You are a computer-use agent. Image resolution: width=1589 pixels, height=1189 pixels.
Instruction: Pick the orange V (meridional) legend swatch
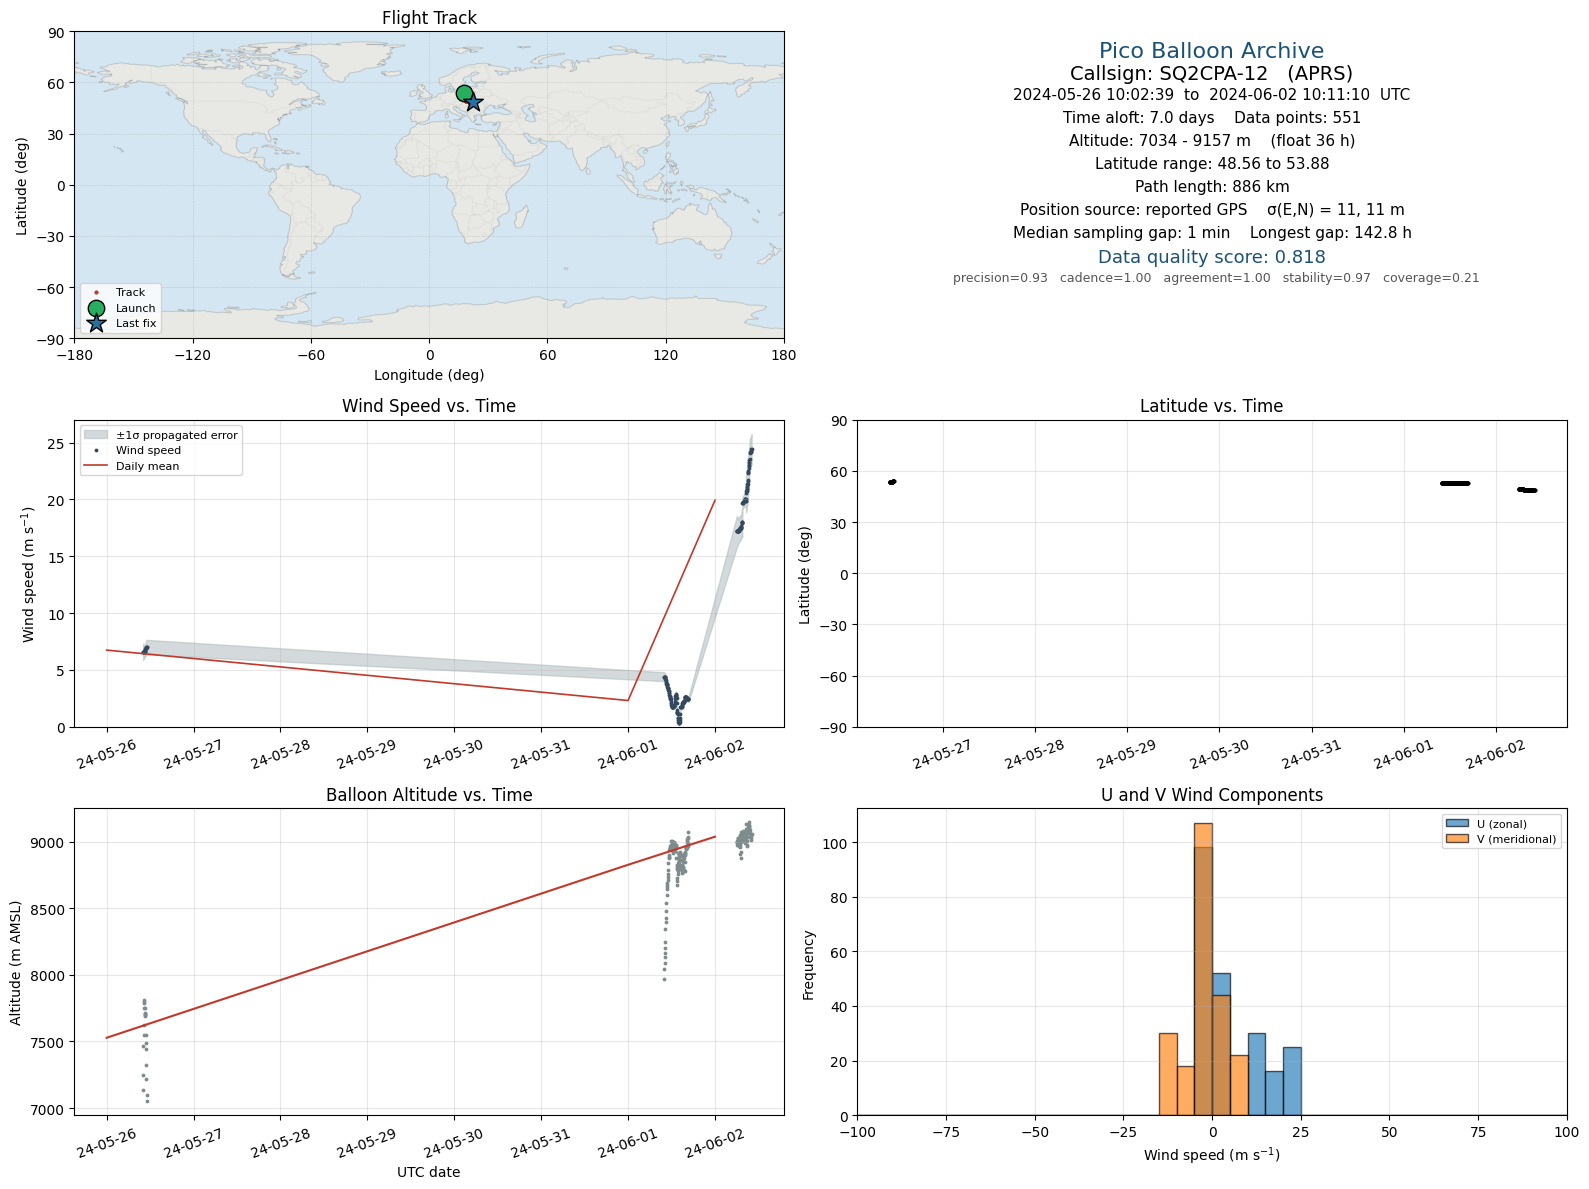point(1457,839)
